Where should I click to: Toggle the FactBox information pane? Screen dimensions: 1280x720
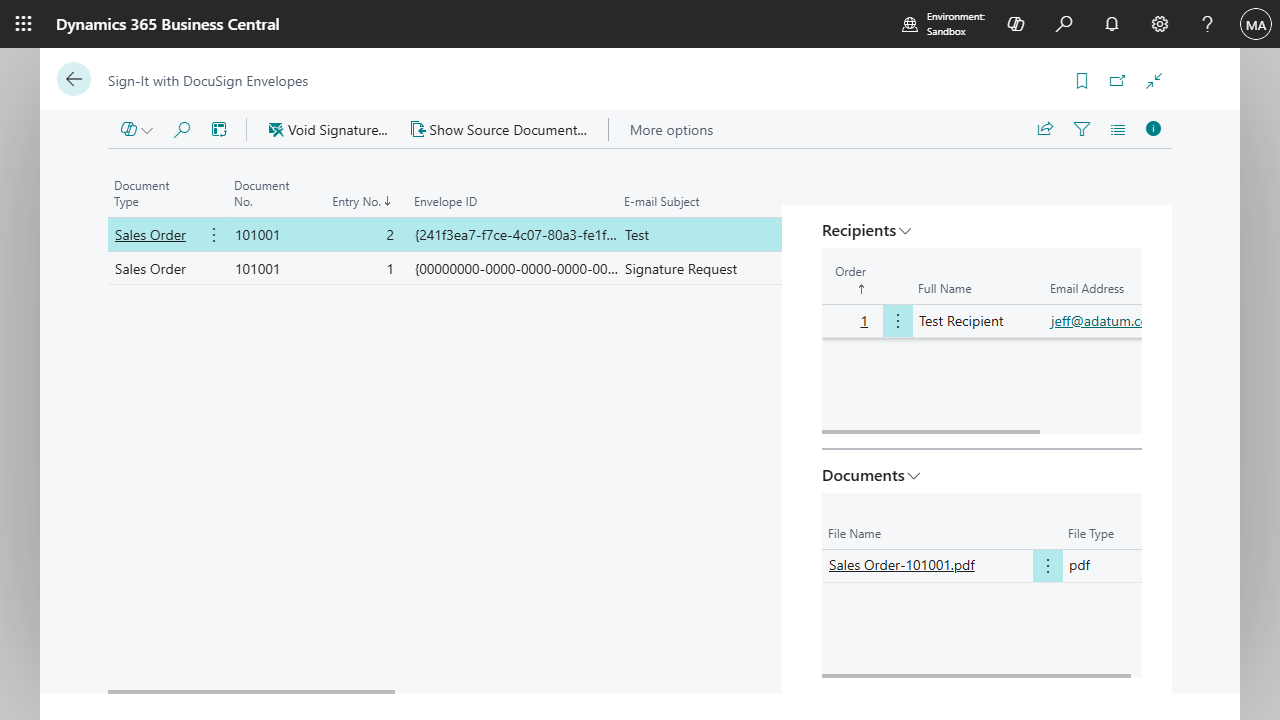click(x=1153, y=129)
